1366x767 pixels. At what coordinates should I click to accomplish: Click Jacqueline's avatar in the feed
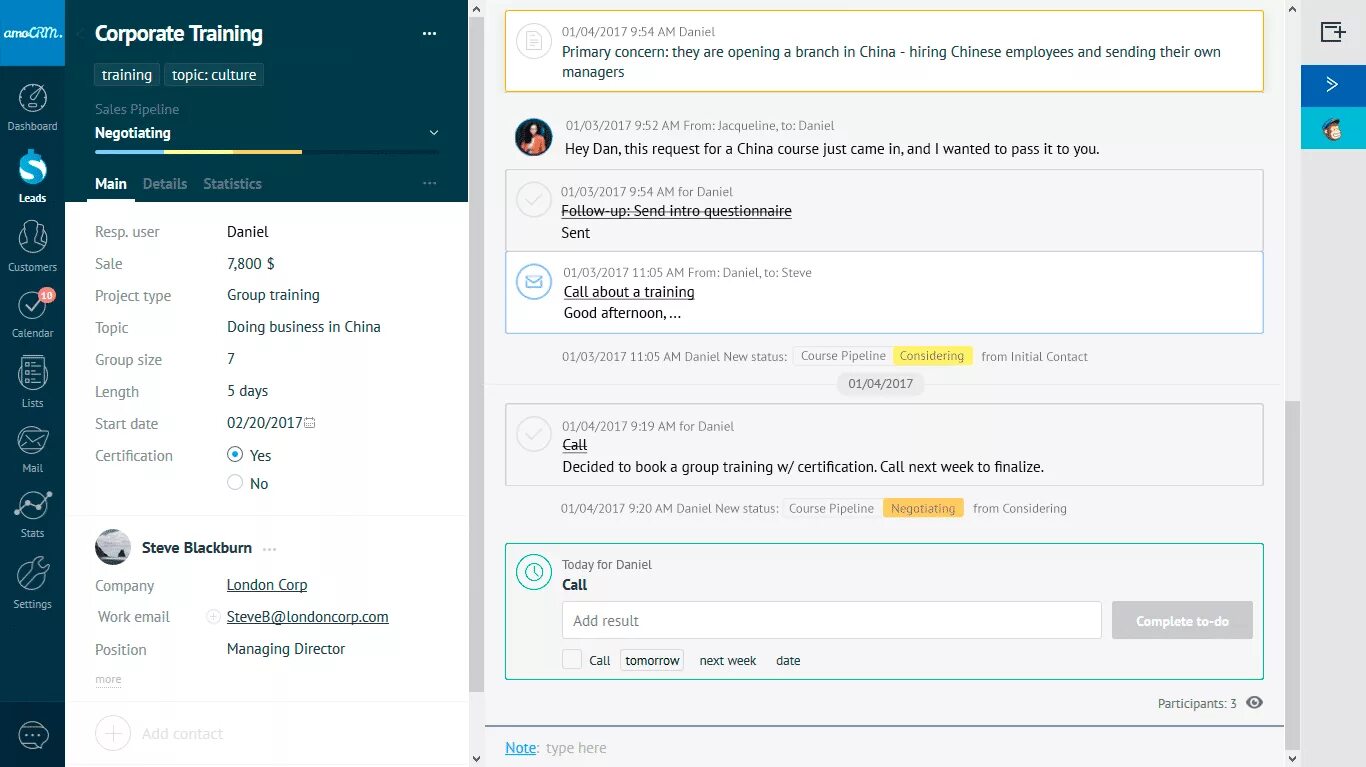(x=534, y=137)
